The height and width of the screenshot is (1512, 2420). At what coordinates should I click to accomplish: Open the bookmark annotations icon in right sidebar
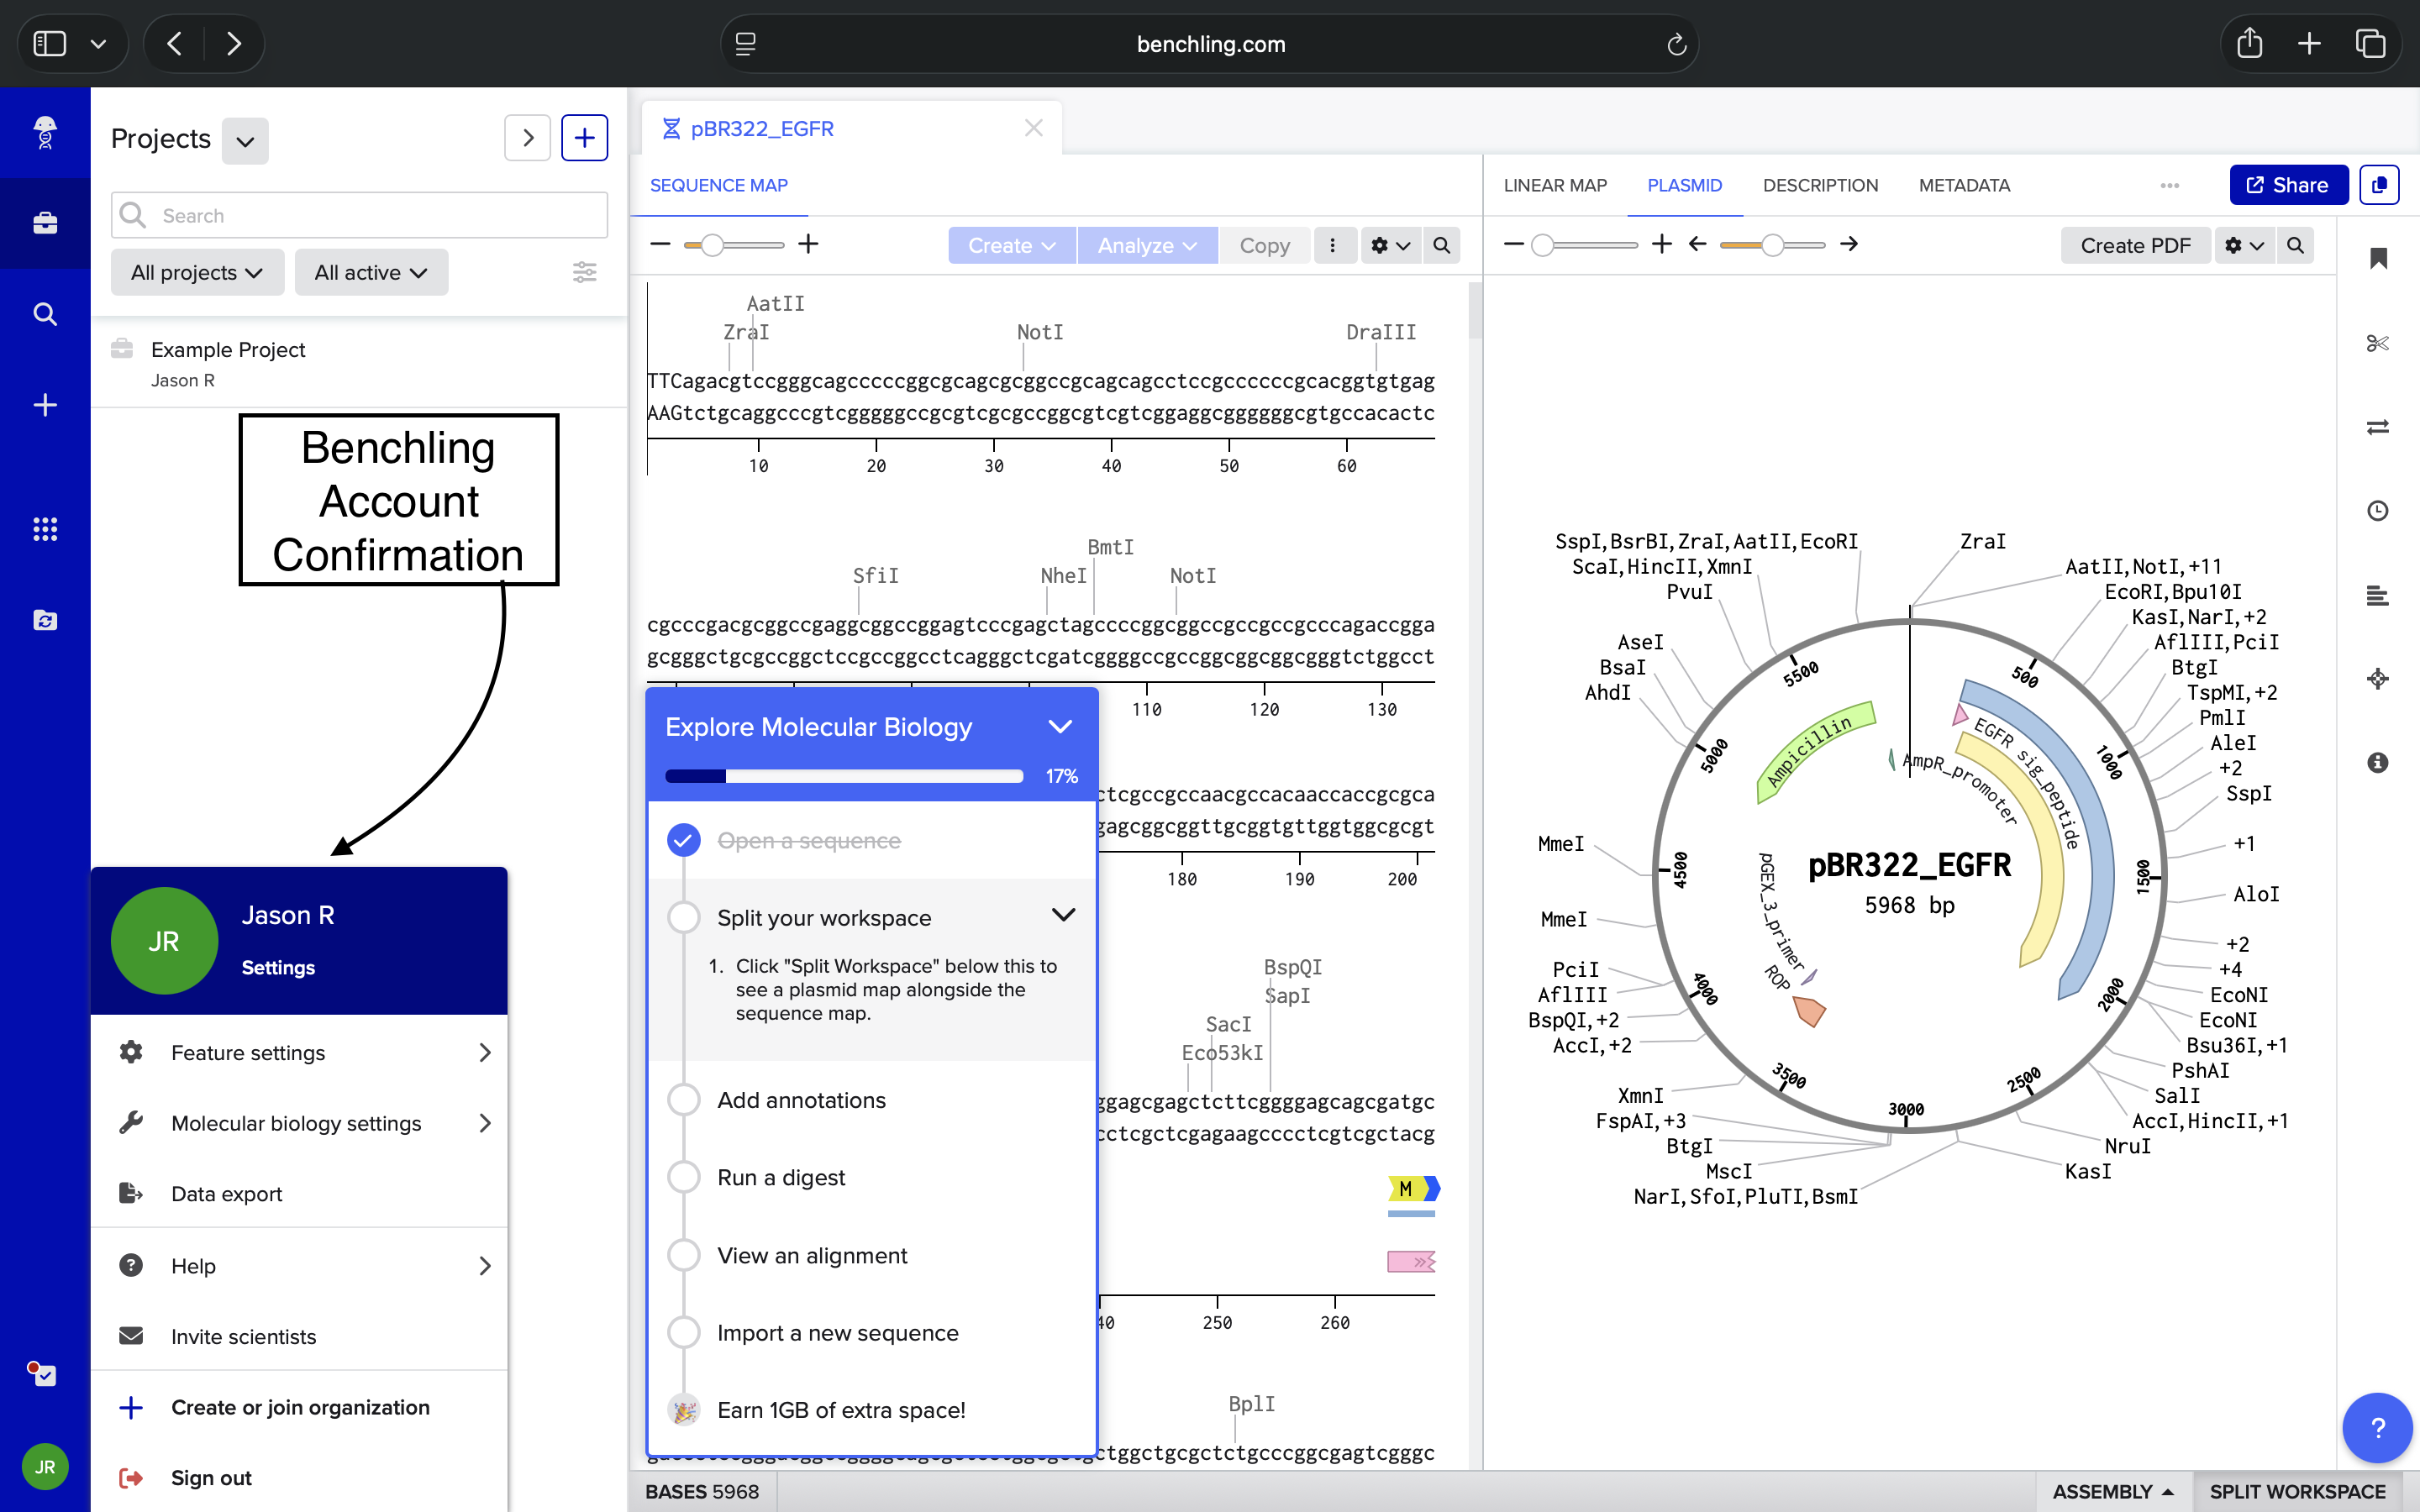(2377, 259)
